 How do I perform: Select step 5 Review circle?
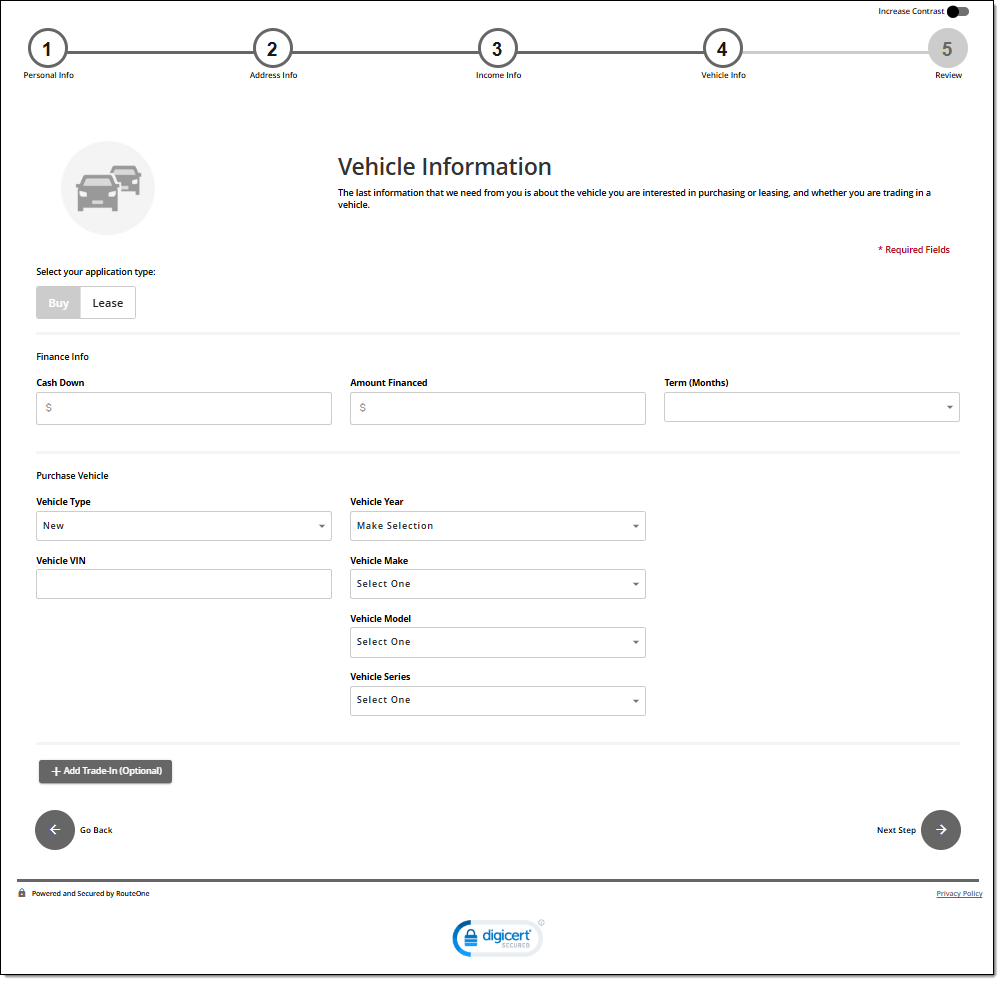[x=947, y=48]
